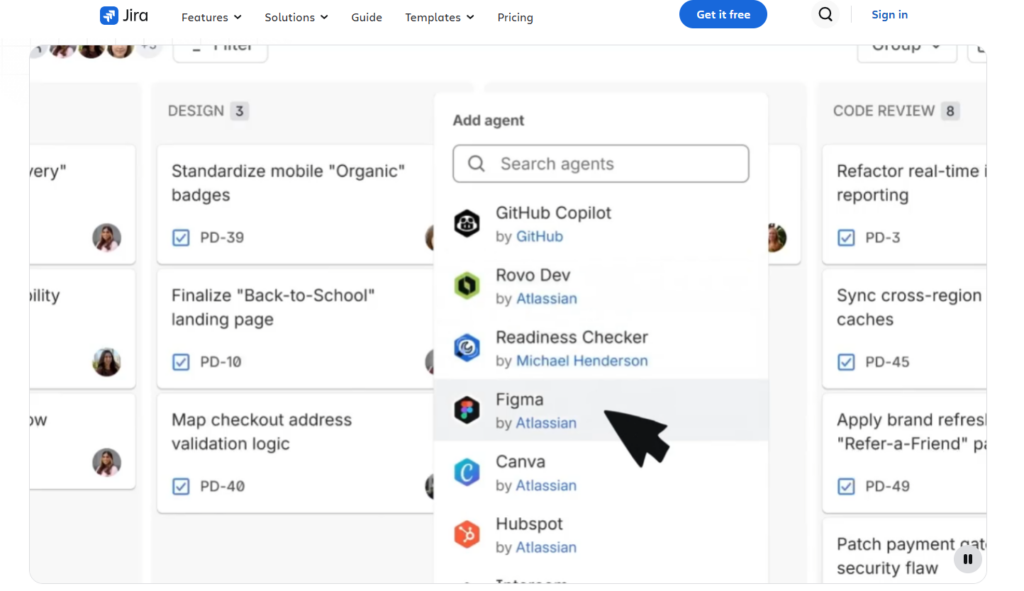The height and width of the screenshot is (591, 1024).
Task: Open the GitHub publisher link
Action: [x=539, y=236]
